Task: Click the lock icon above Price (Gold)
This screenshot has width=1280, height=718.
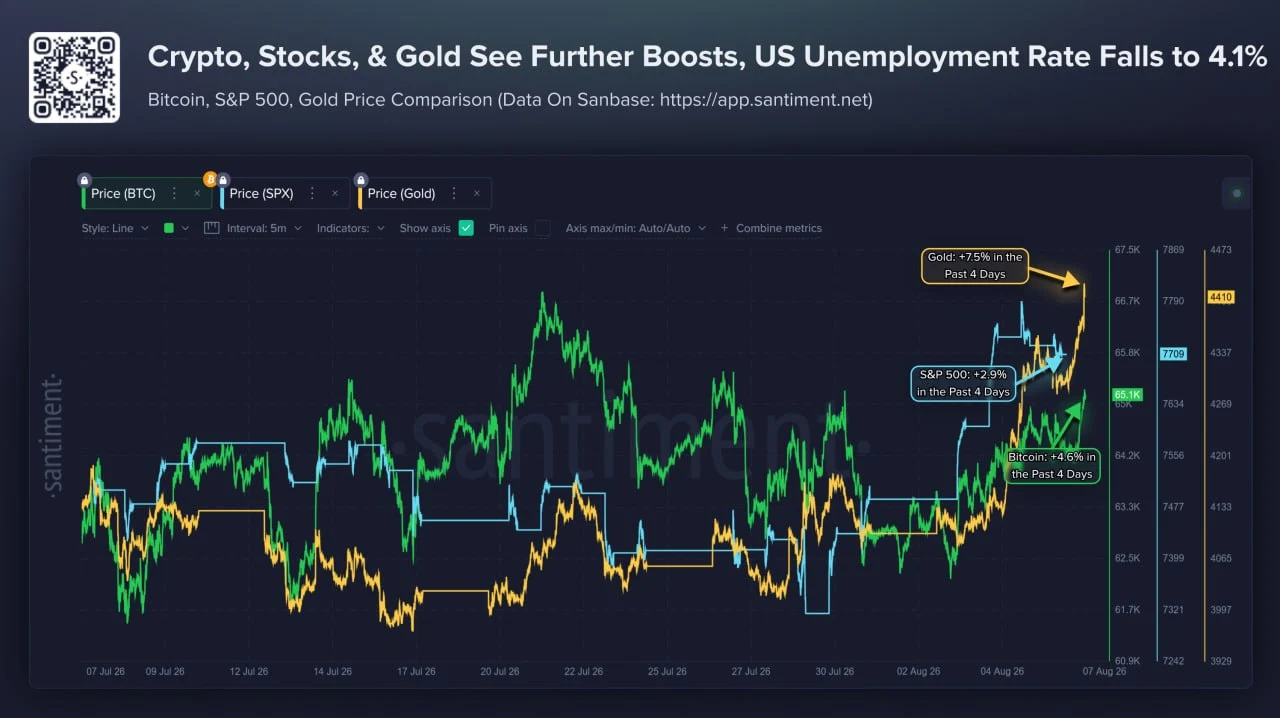Action: pos(361,180)
